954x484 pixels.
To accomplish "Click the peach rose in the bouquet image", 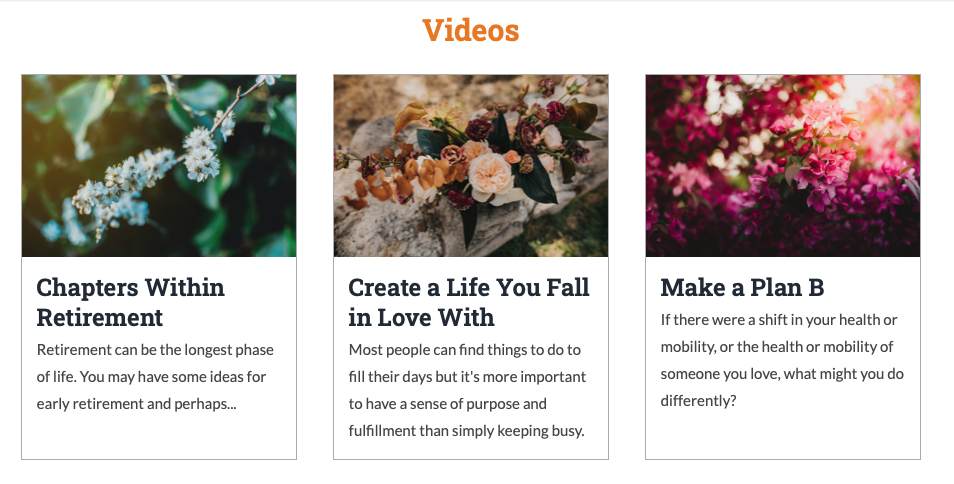I will (491, 175).
